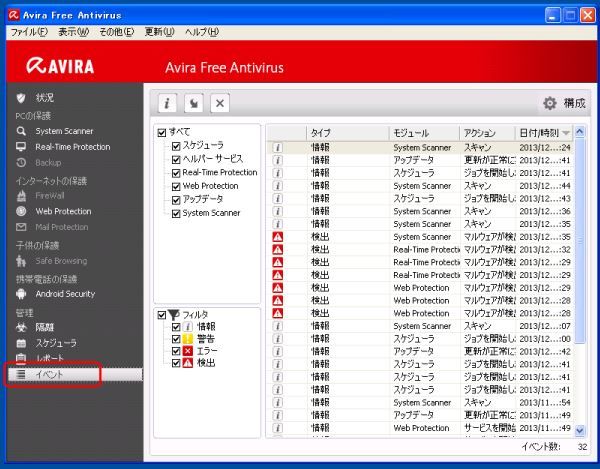The width and height of the screenshot is (600, 469).
Task: Toggle エラー type filter checkbox
Action: pos(176,351)
